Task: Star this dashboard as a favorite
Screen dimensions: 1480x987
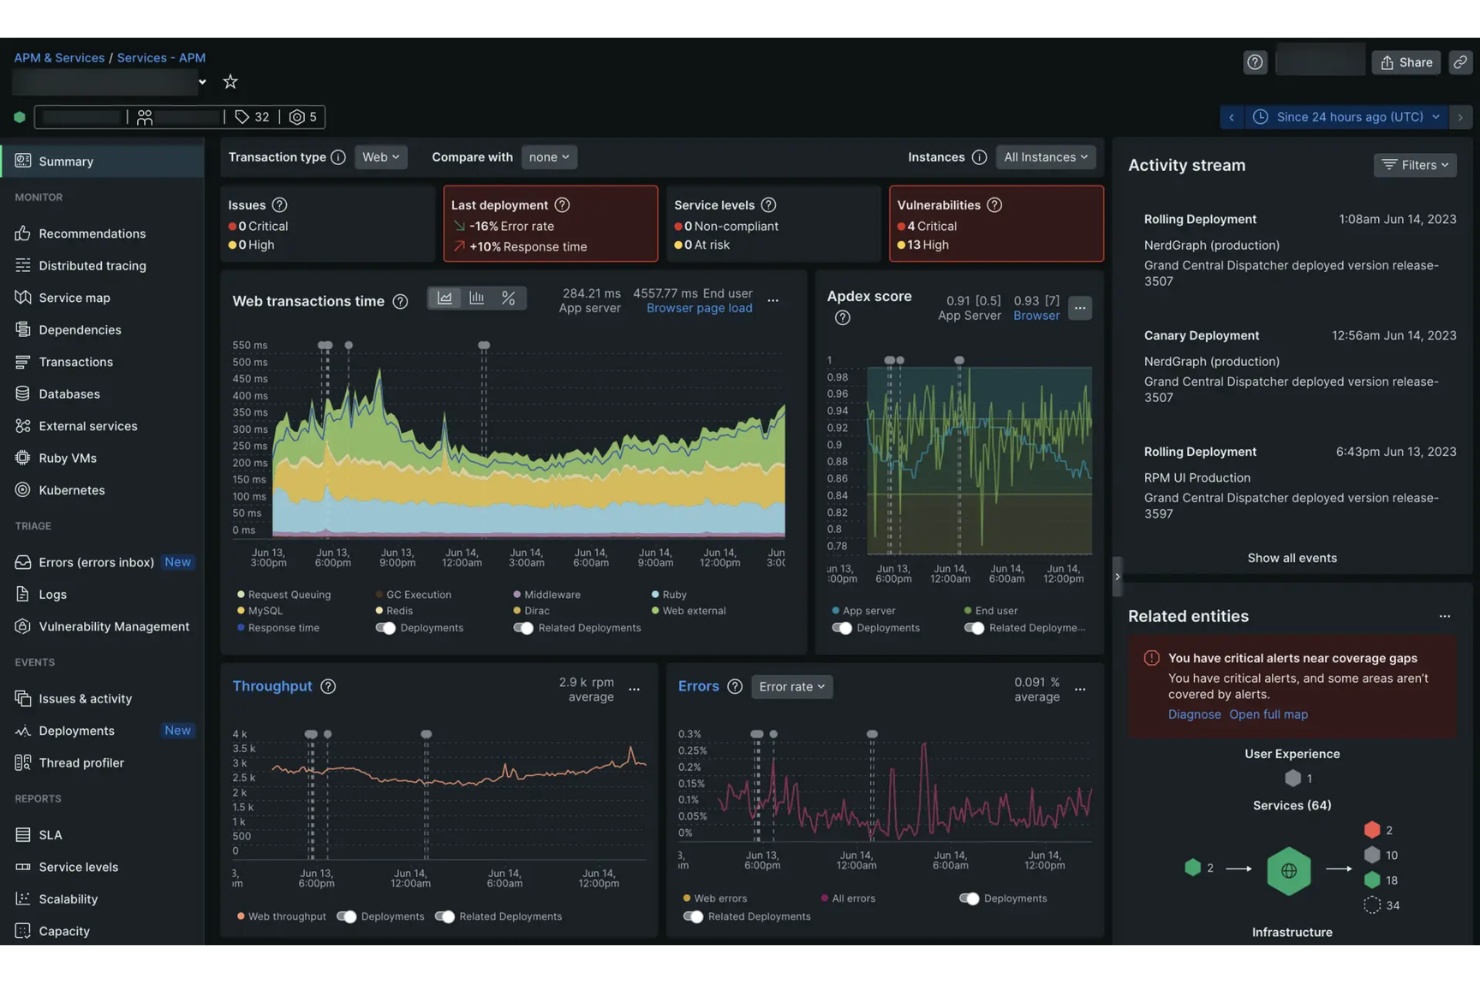Action: coord(230,81)
